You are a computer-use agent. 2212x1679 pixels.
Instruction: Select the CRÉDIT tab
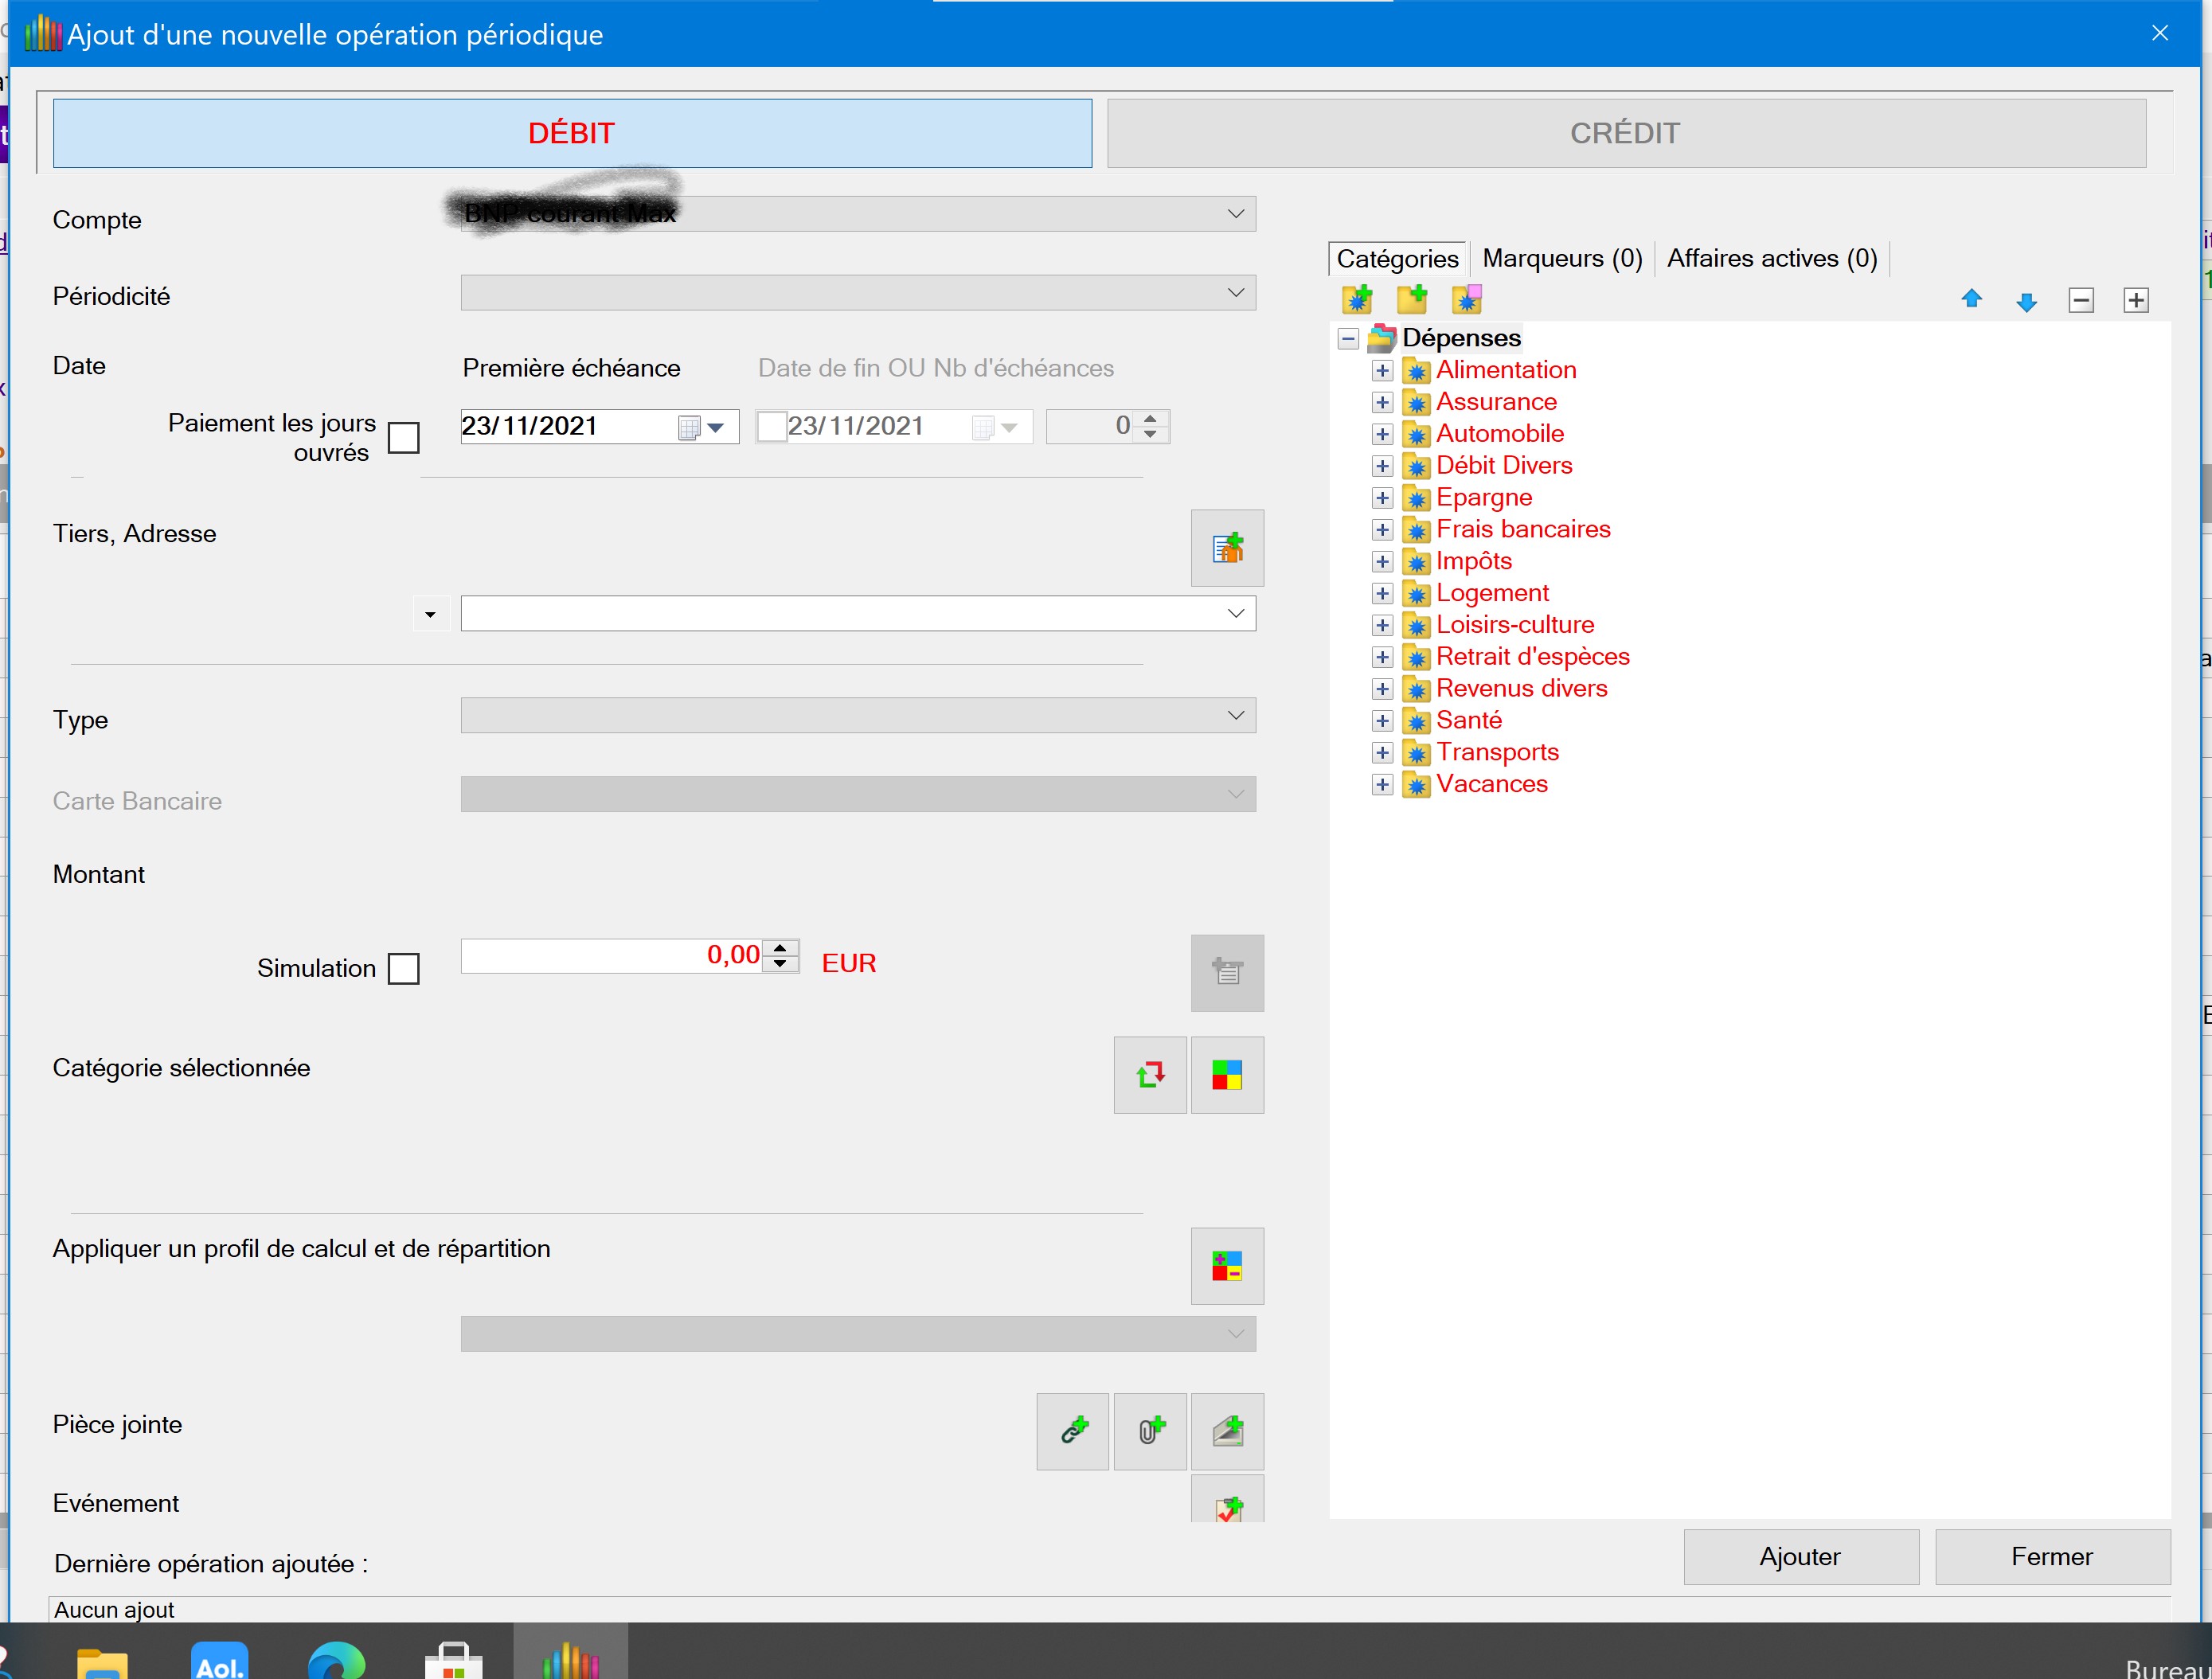(x=1625, y=133)
